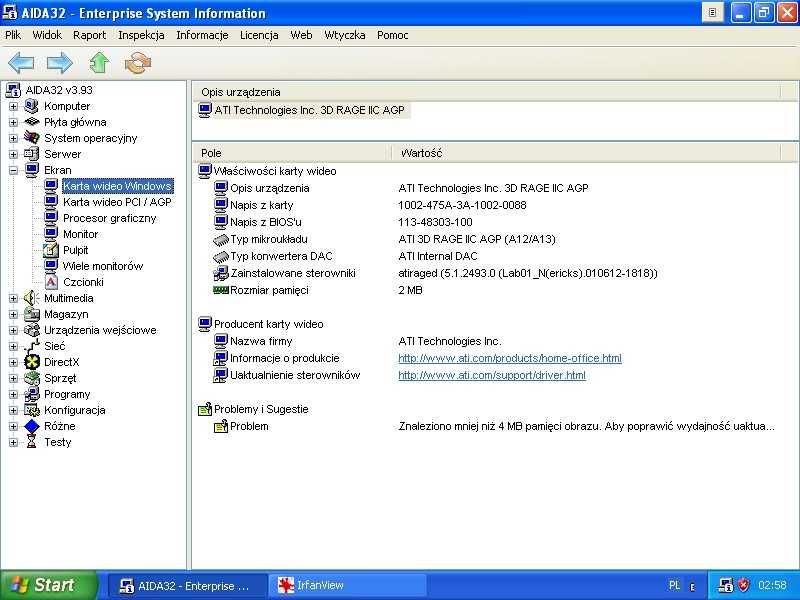The height and width of the screenshot is (600, 800).
Task: Click the Forward navigation arrow
Action: [60, 63]
